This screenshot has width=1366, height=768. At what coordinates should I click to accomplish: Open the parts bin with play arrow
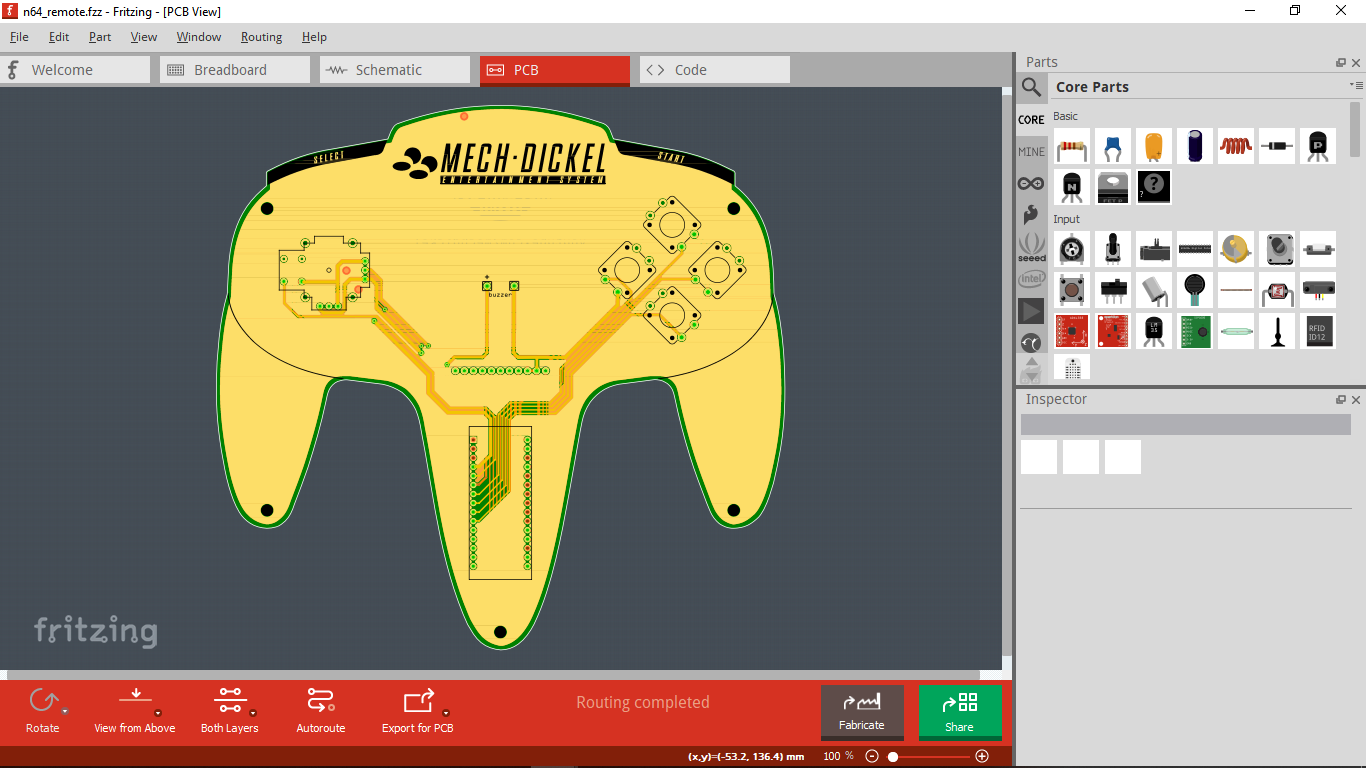[1031, 311]
